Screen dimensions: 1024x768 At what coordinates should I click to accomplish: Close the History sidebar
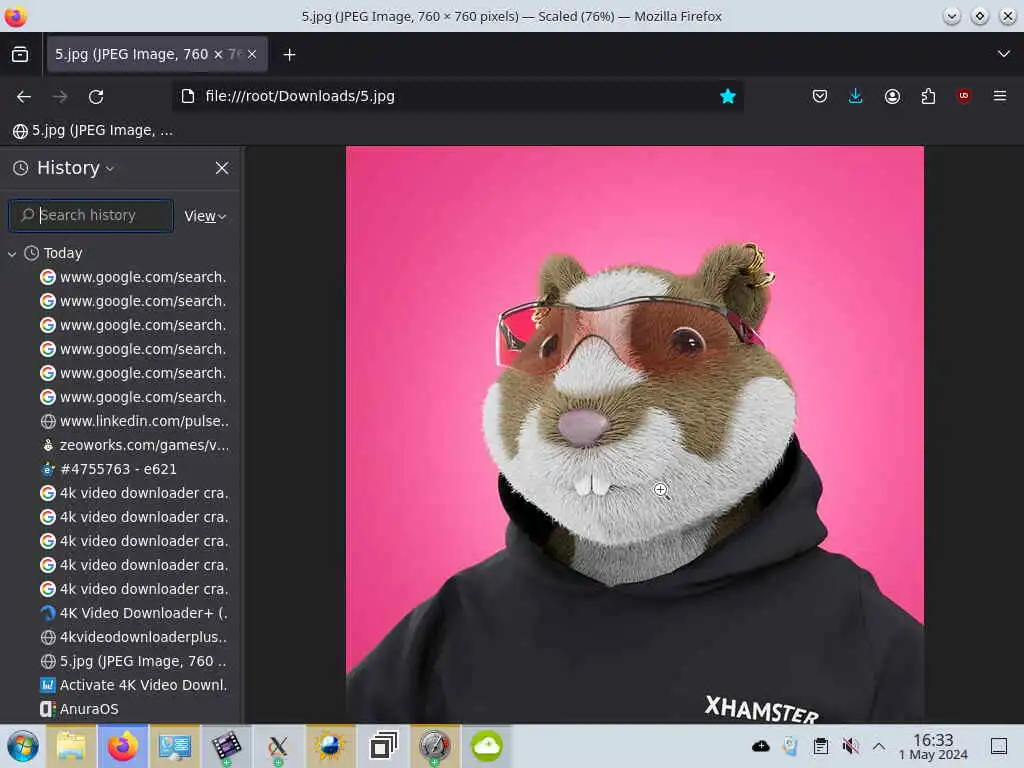[x=222, y=168]
